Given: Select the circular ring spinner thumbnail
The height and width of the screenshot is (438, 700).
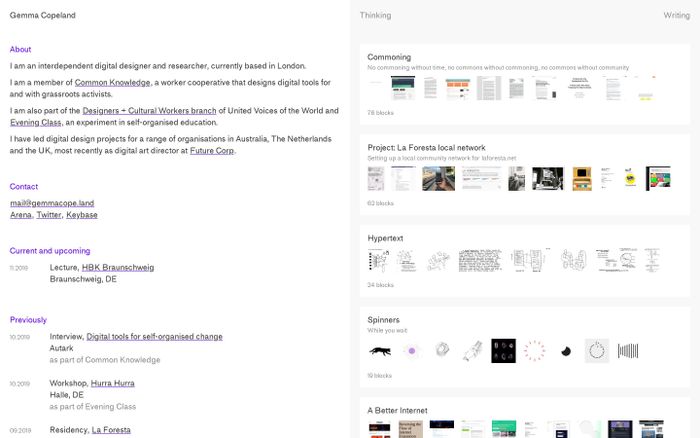Looking at the screenshot, I should (596, 351).
